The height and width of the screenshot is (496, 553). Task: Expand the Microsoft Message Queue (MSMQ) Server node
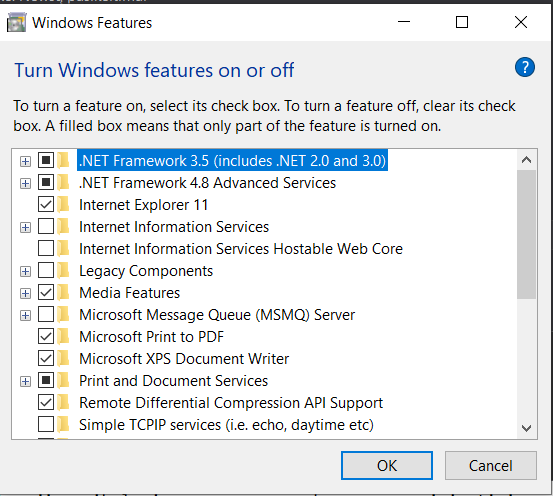pyautogui.click(x=25, y=315)
